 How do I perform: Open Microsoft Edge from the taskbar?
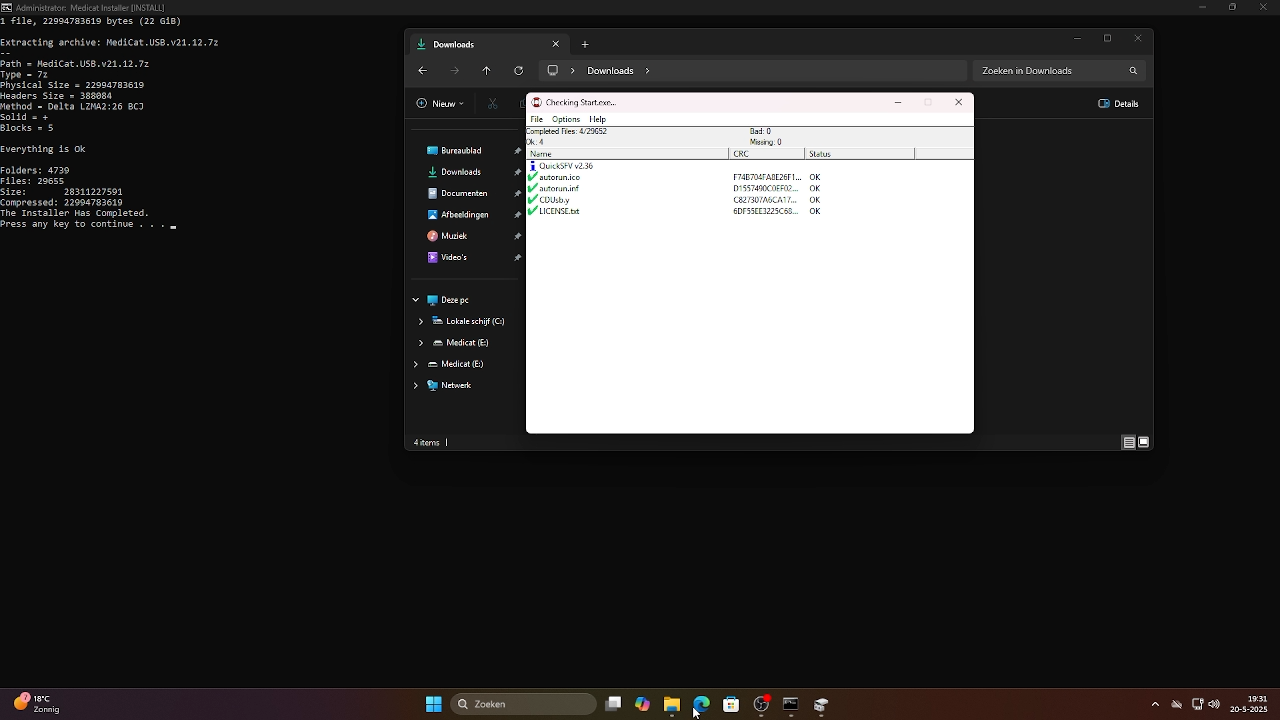702,704
